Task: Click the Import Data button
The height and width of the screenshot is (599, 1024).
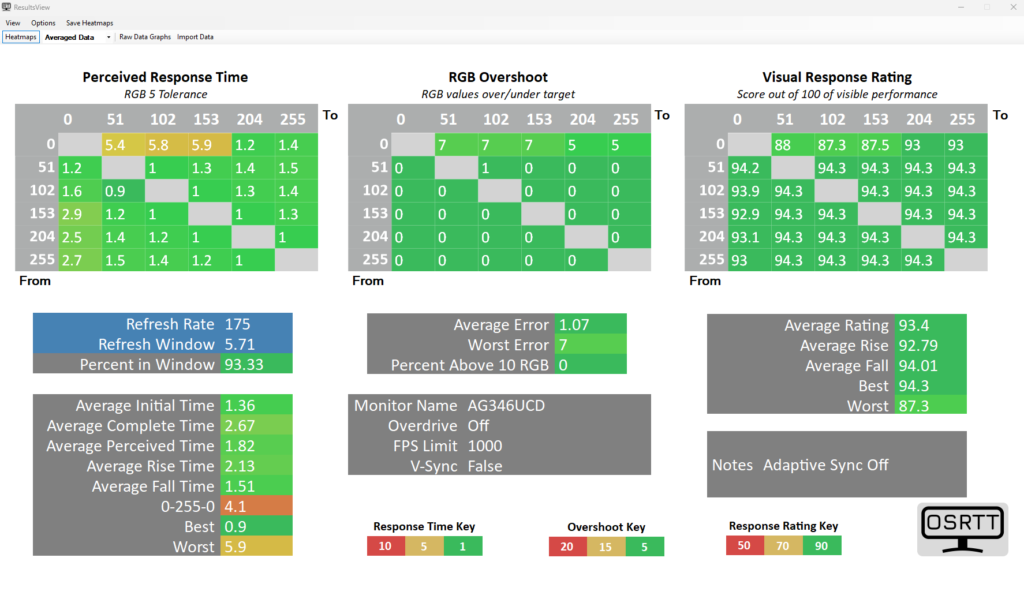Action: pyautogui.click(x=195, y=37)
